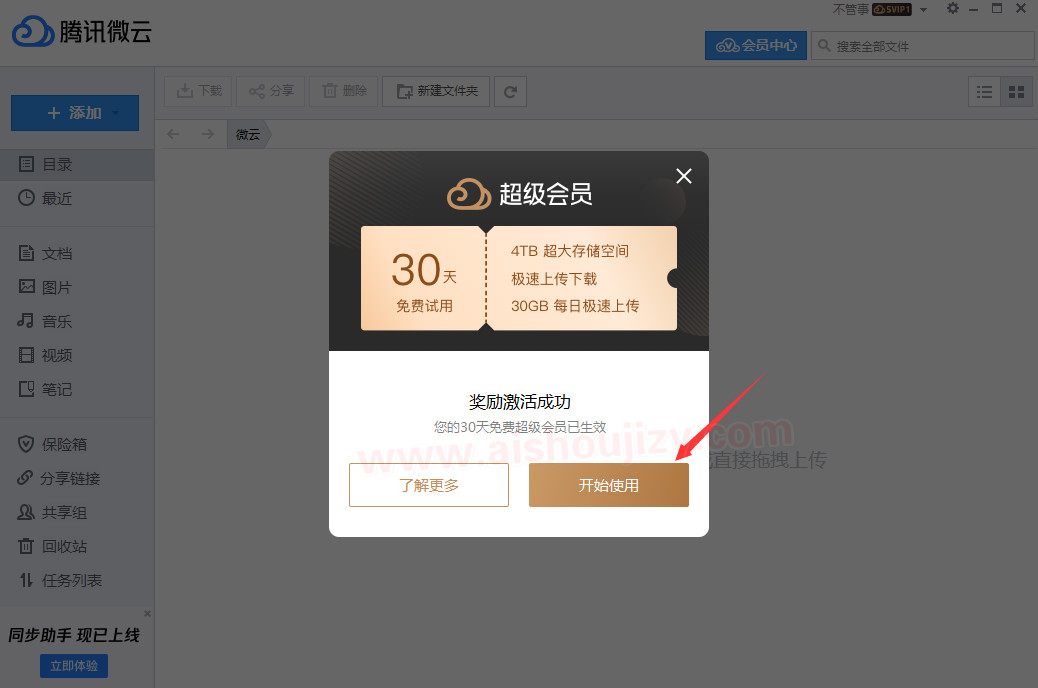Open the settings gear icon in title bar
This screenshot has height=688, width=1038.
[953, 9]
